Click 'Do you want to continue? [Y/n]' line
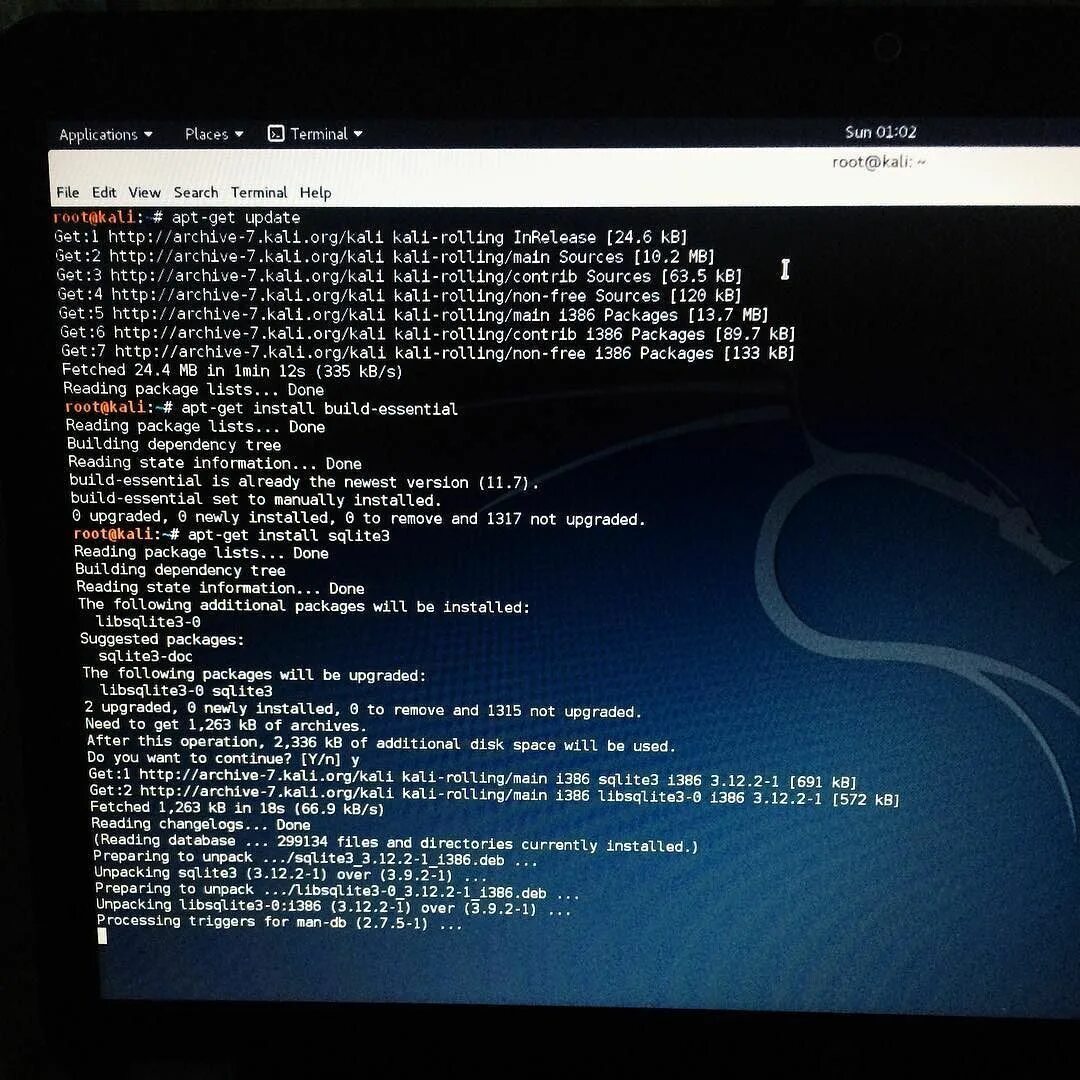Screen dimensions: 1080x1080 click(x=224, y=758)
